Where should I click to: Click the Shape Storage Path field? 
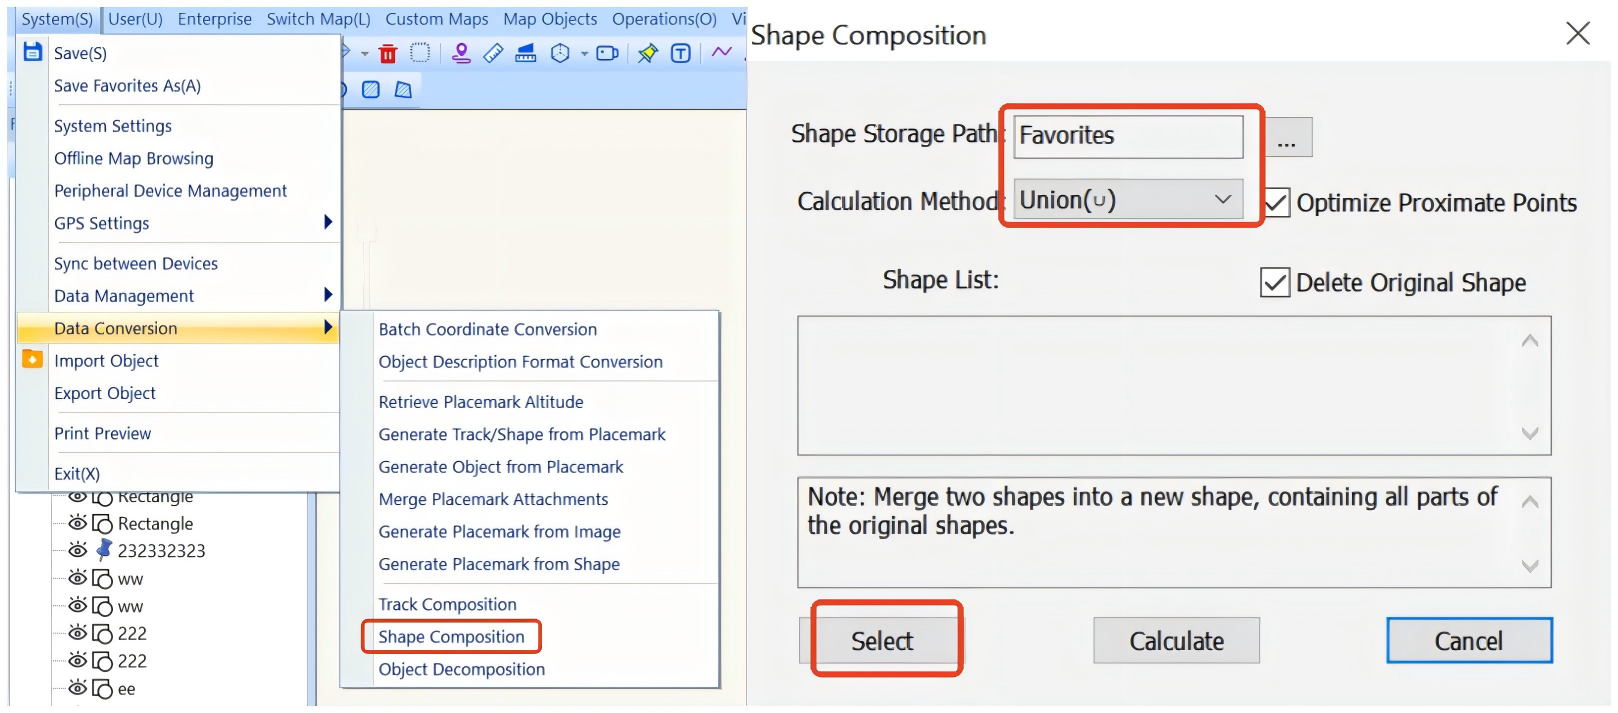(x=1128, y=136)
